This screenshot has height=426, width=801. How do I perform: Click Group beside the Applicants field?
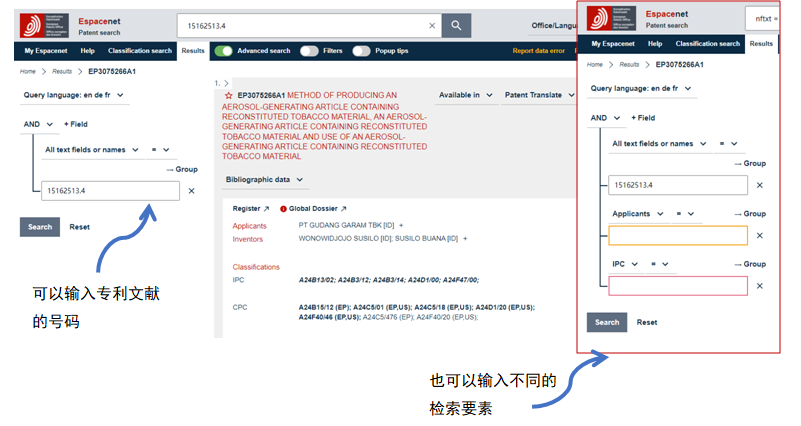click(x=750, y=214)
